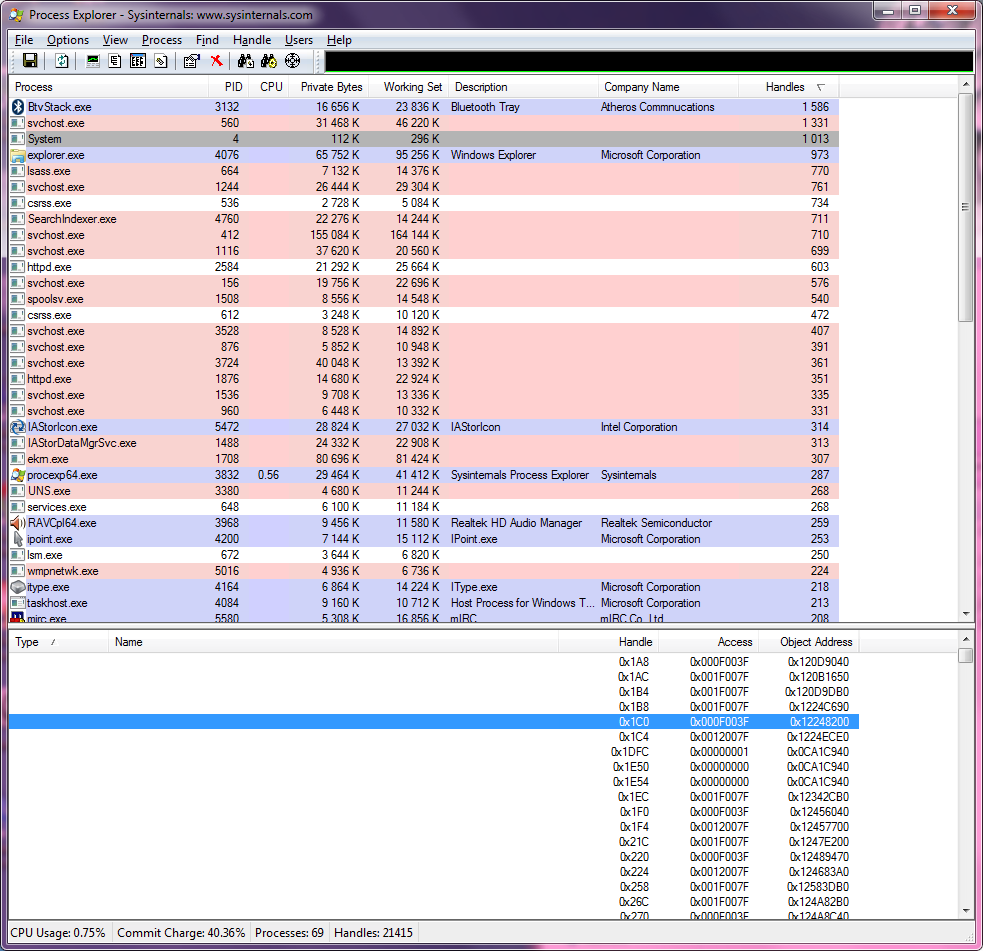Click the black CPU usage graph in toolbar

point(648,61)
